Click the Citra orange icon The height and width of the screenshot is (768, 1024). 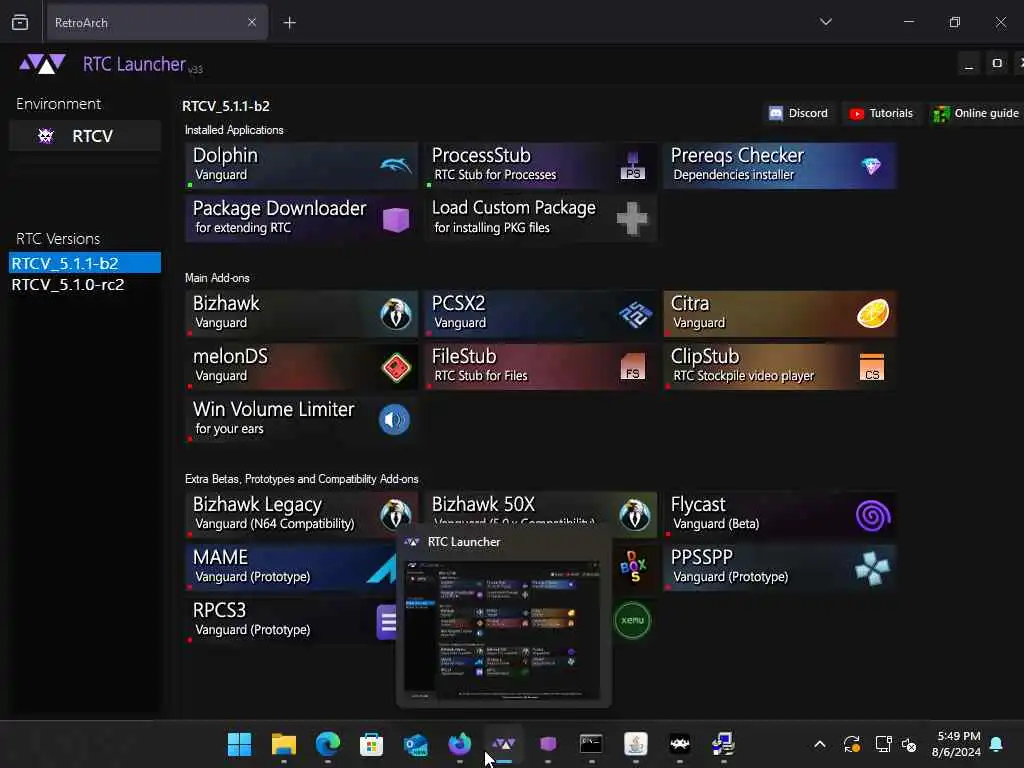pos(873,313)
